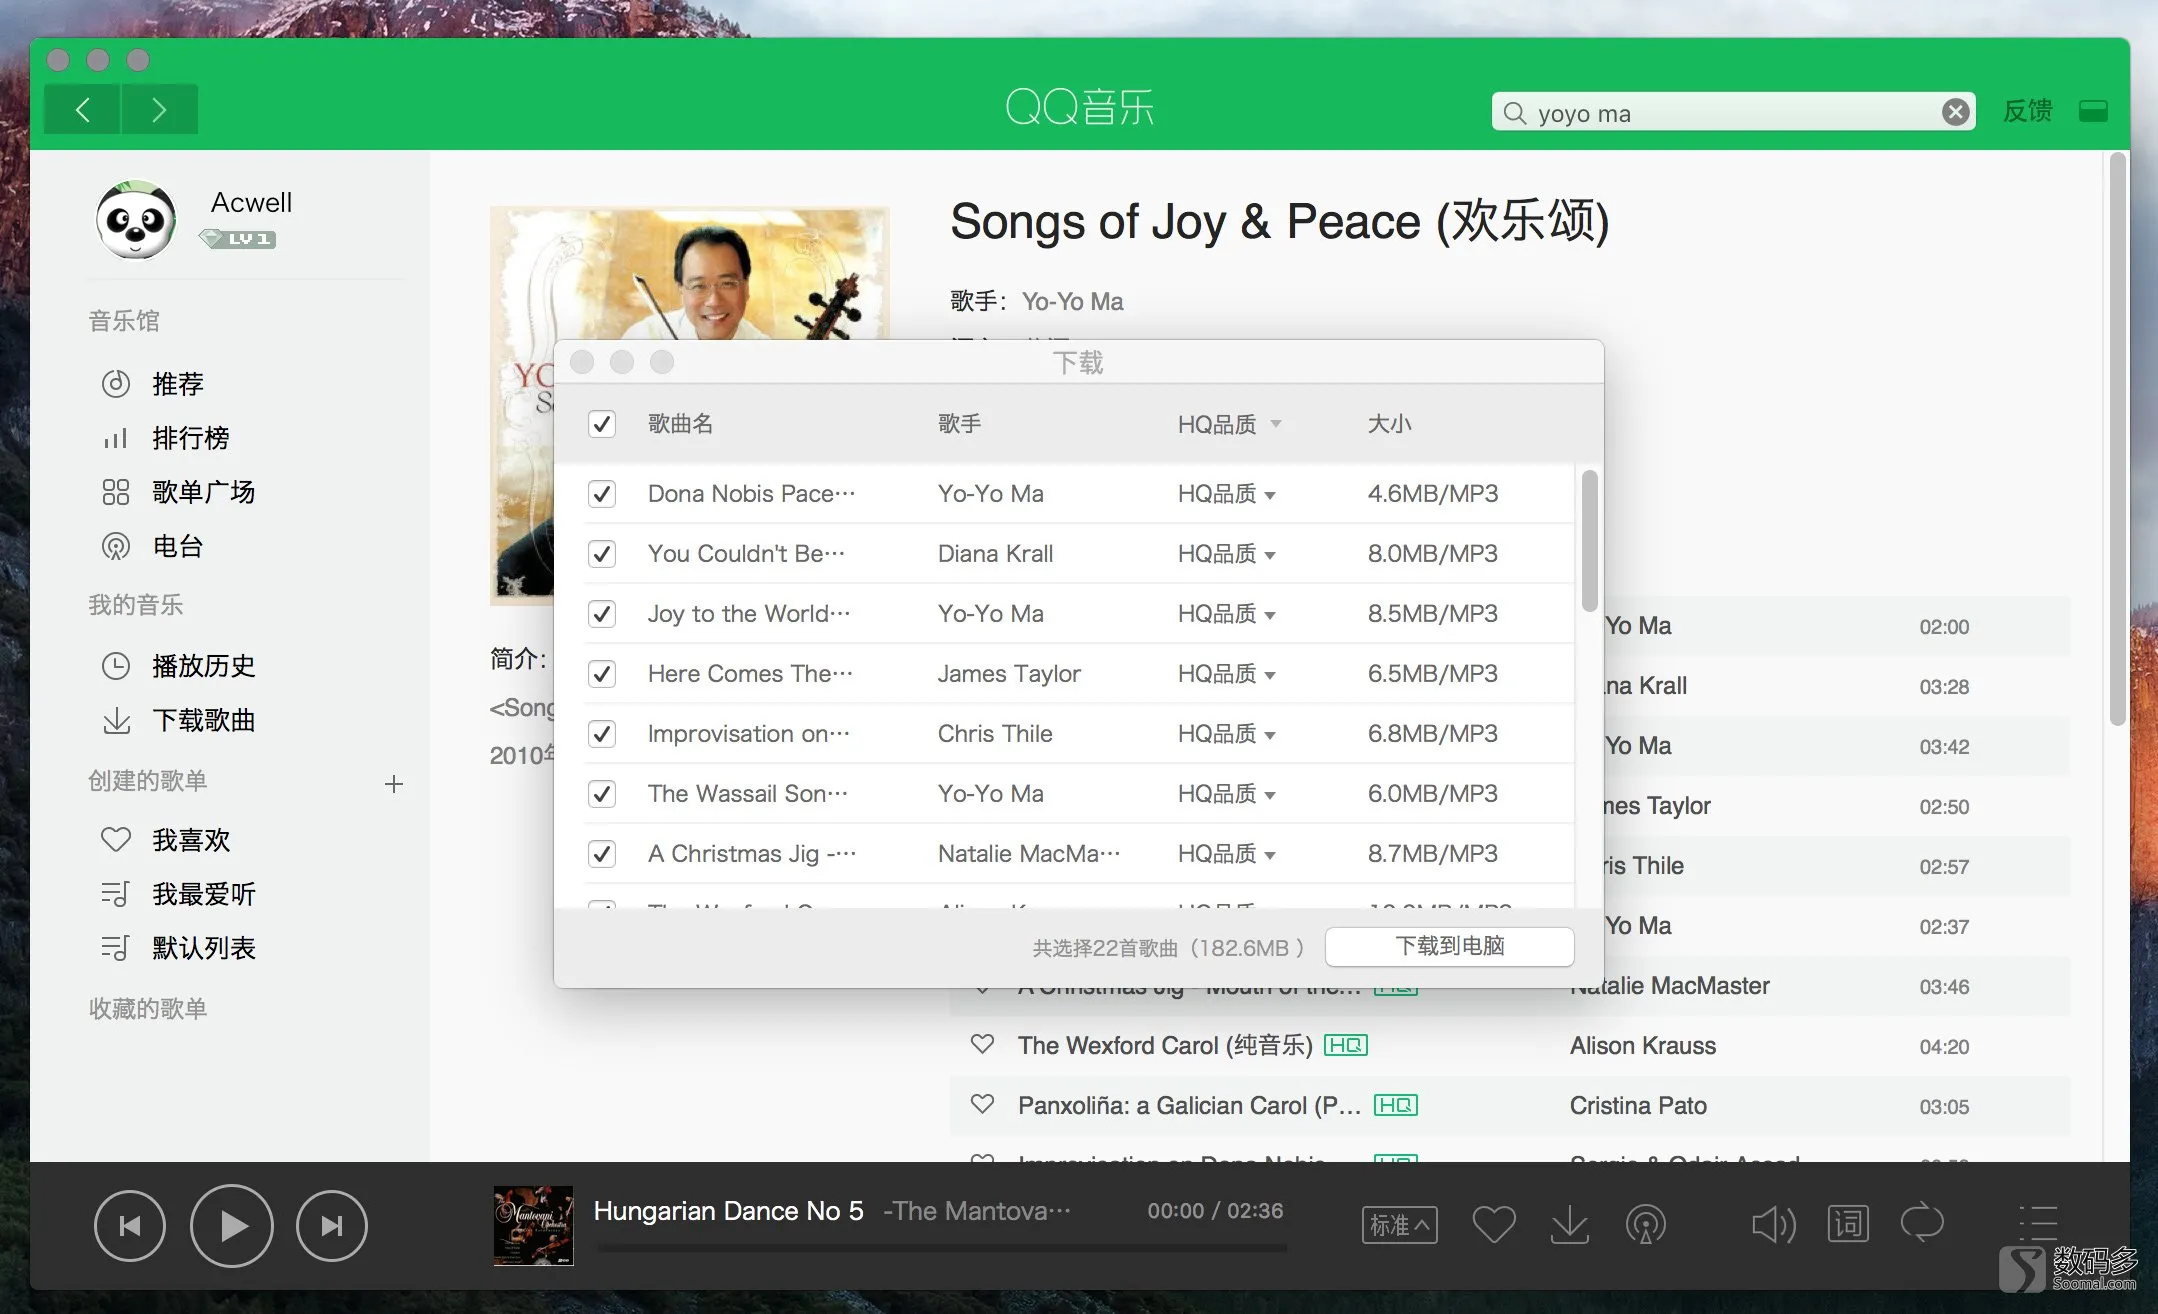This screenshot has width=2158, height=1314.
Task: Click the 反馈 feedback link
Action: 2028,111
